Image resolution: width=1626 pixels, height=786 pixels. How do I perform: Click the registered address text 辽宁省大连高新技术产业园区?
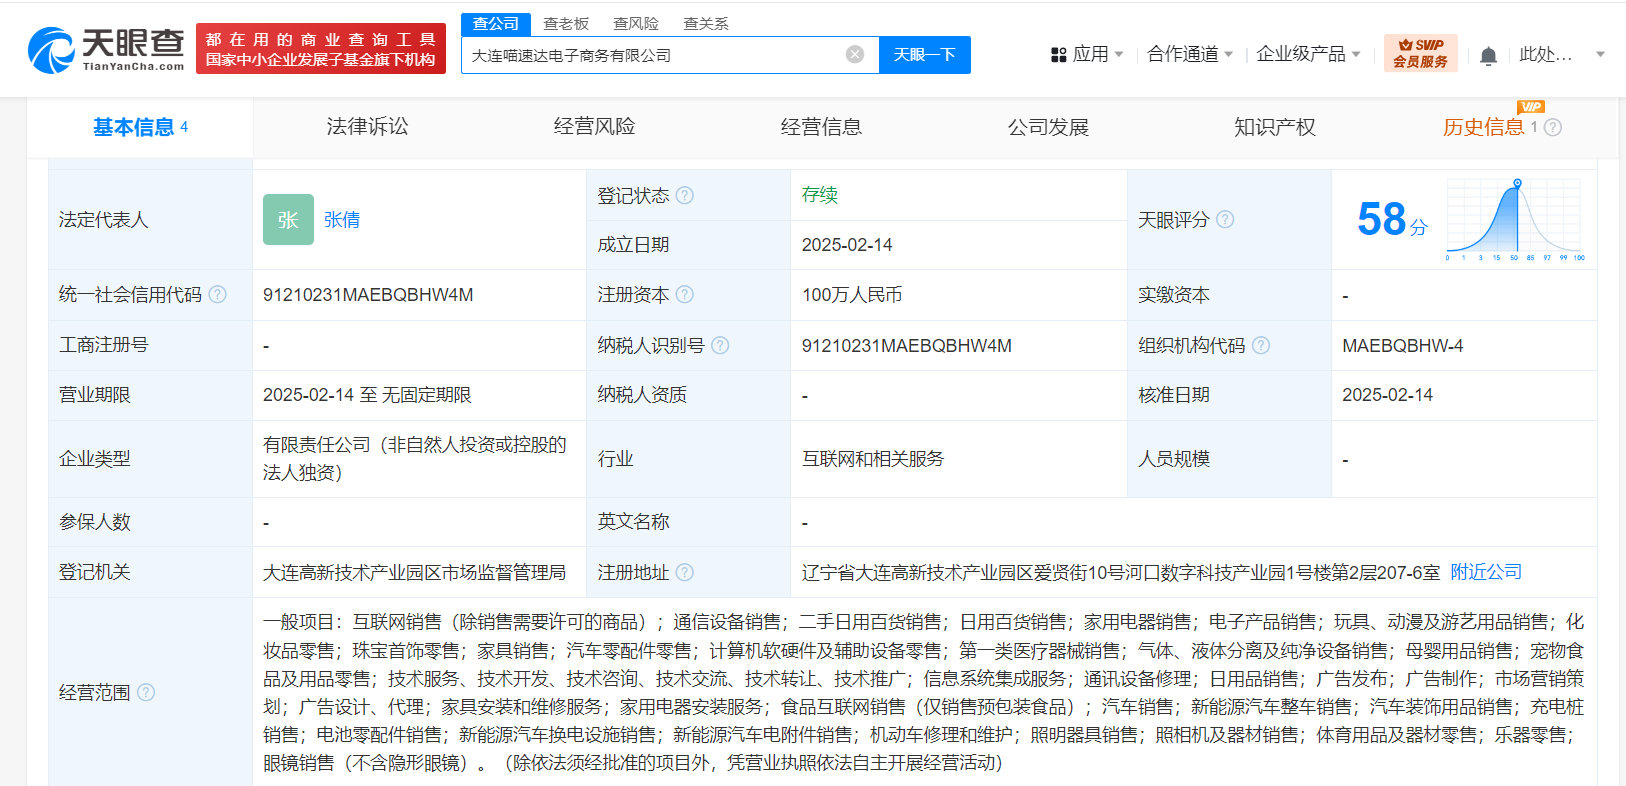[1120, 572]
